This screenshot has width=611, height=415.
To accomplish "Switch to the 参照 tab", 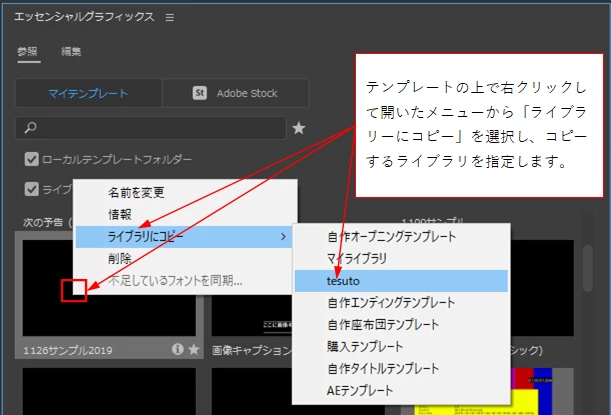I will pyautogui.click(x=28, y=51).
